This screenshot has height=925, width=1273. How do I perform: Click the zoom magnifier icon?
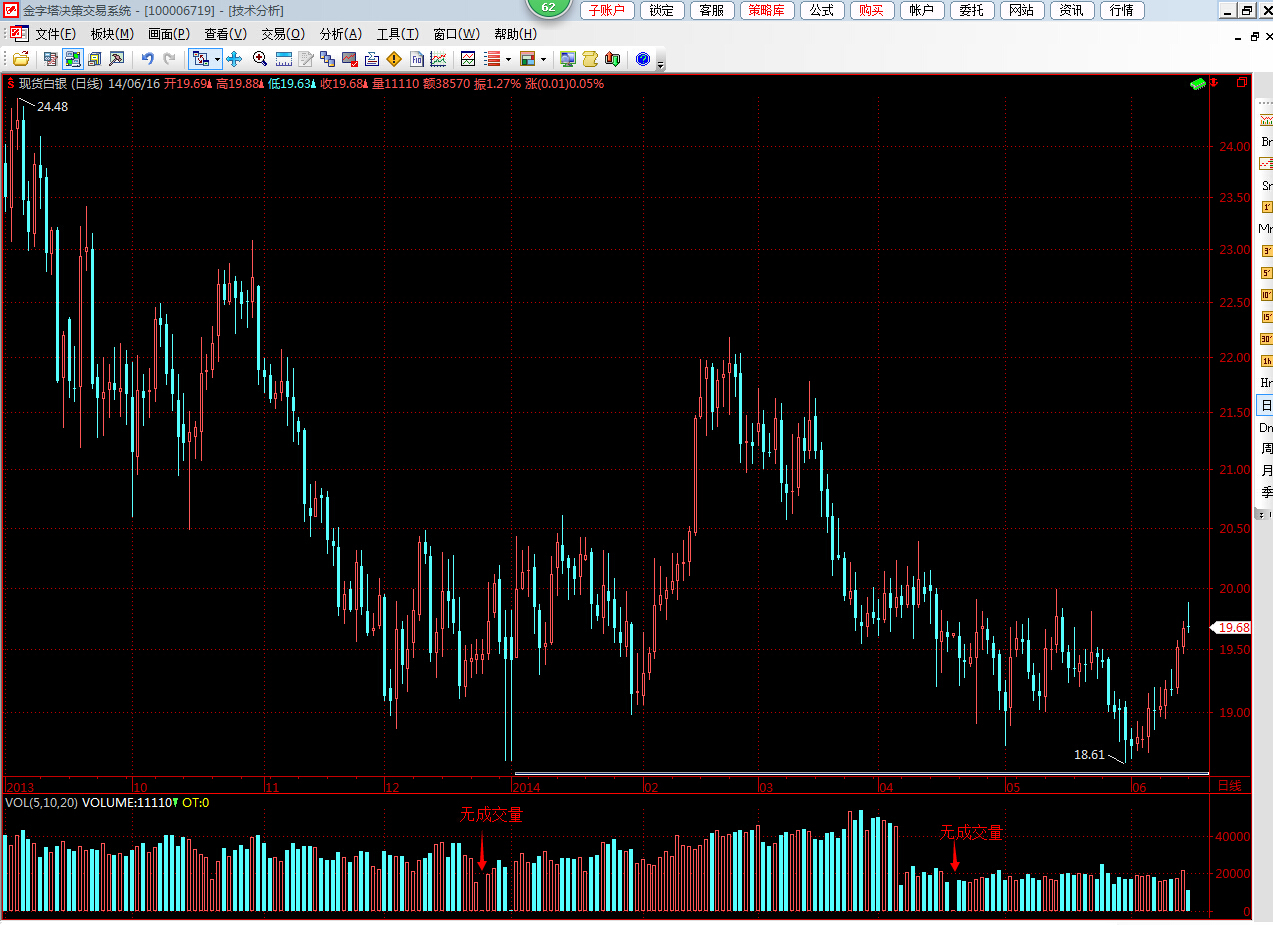pos(260,59)
